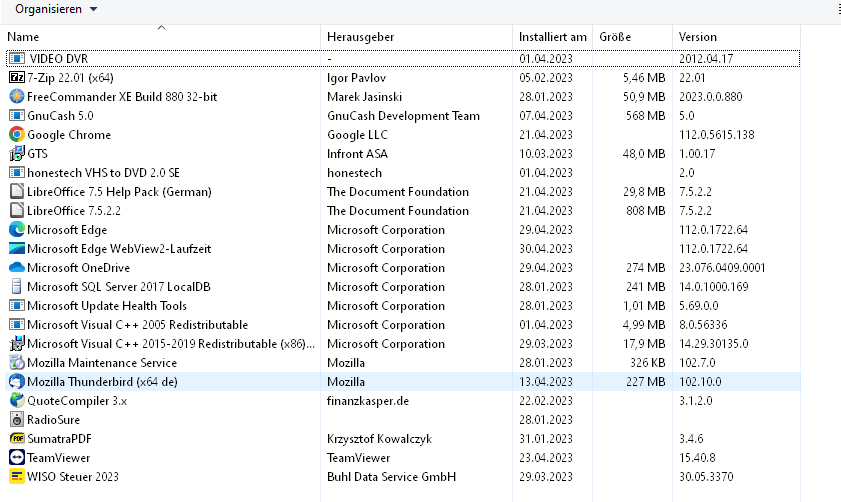The width and height of the screenshot is (841, 502).
Task: Select the VIDEO DVR list entry
Action: click(x=403, y=58)
